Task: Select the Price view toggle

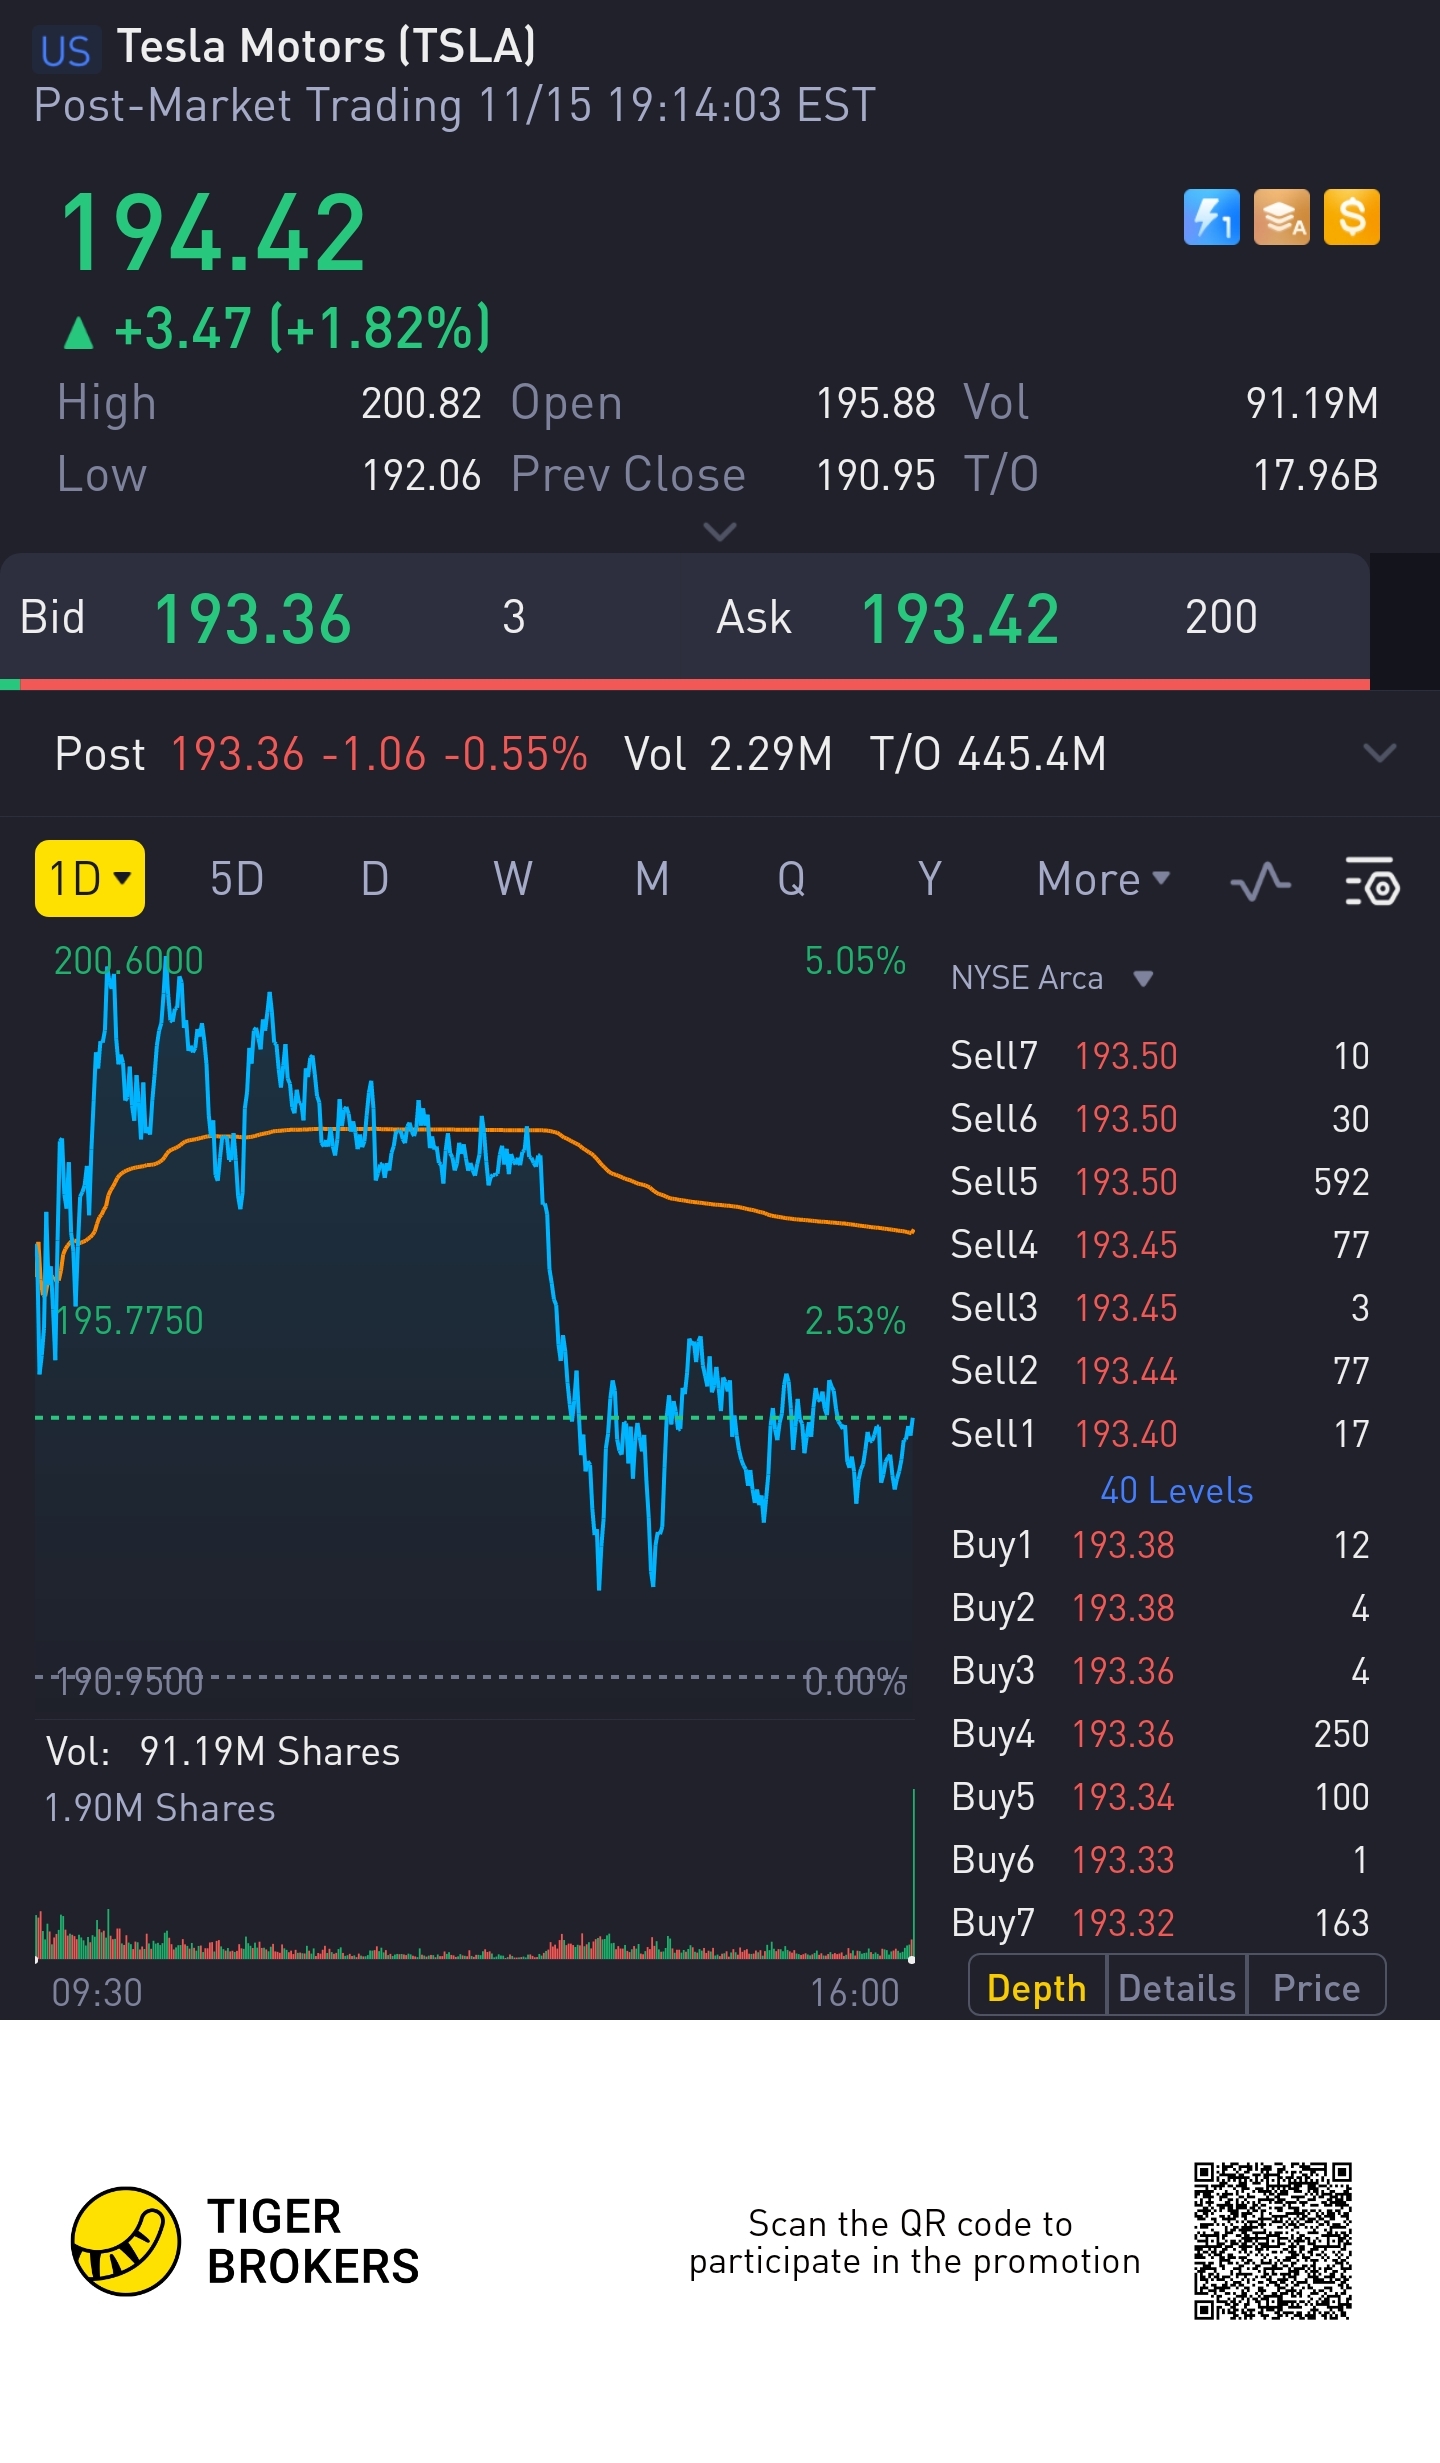Action: 1316,1988
